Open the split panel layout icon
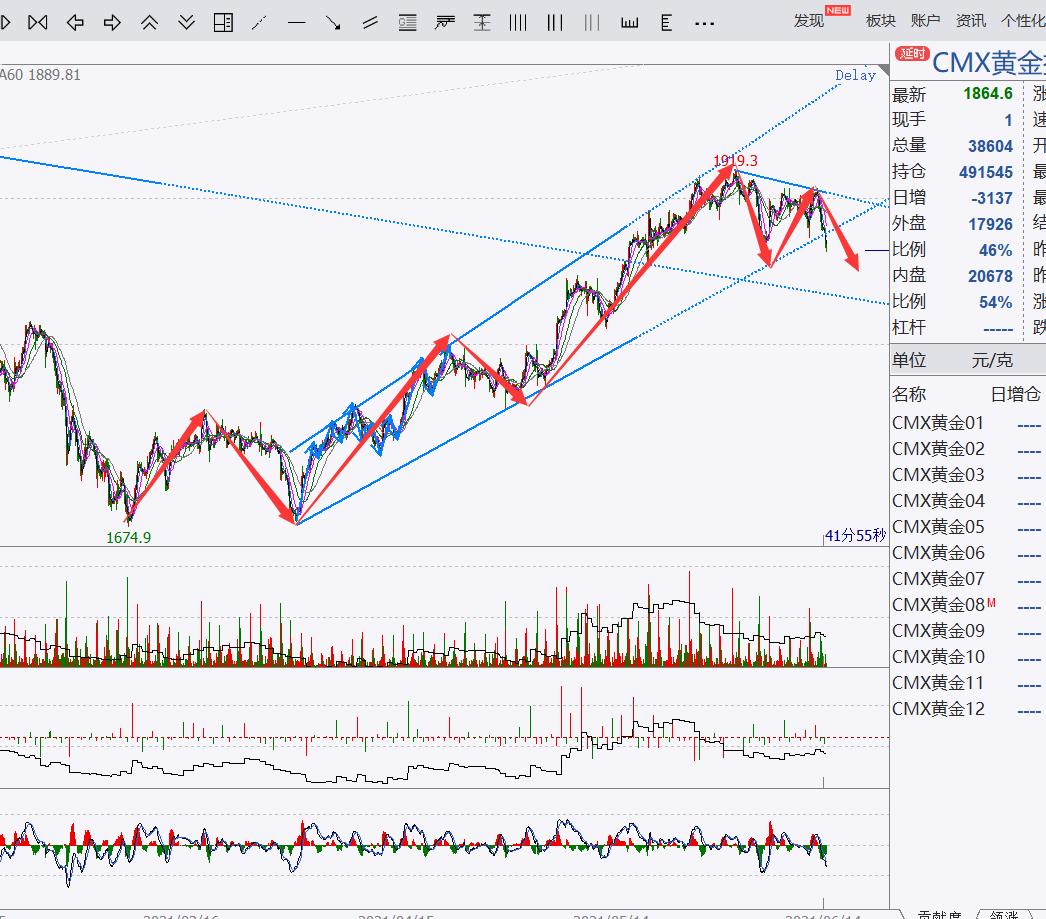This screenshot has height=919, width=1046. point(223,23)
